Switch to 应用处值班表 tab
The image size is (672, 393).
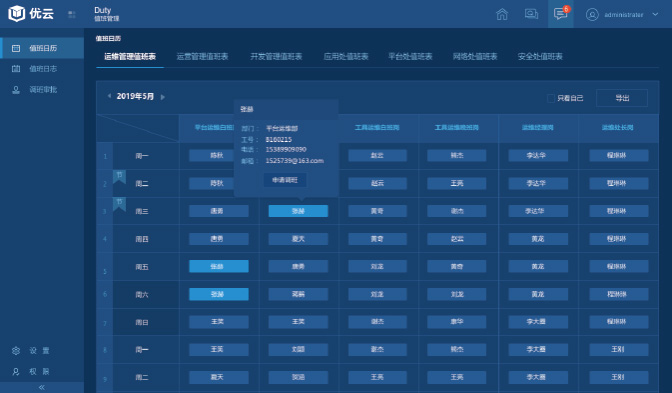(346, 57)
